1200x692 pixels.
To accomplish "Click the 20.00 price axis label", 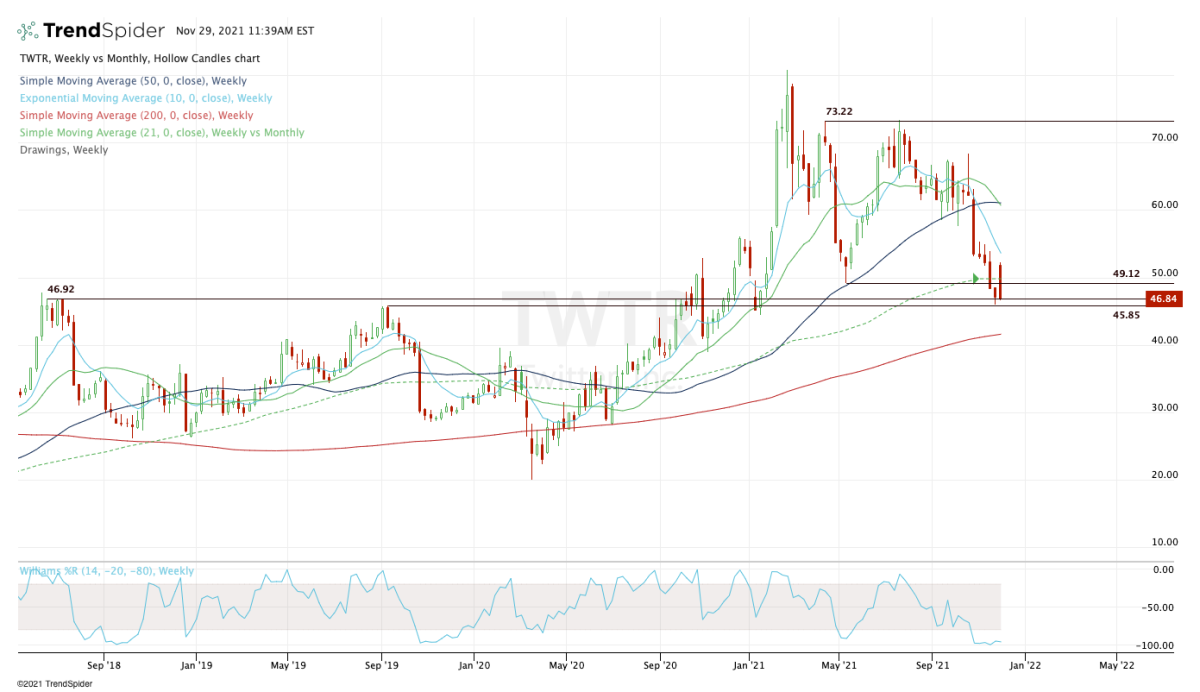I will click(x=1164, y=475).
